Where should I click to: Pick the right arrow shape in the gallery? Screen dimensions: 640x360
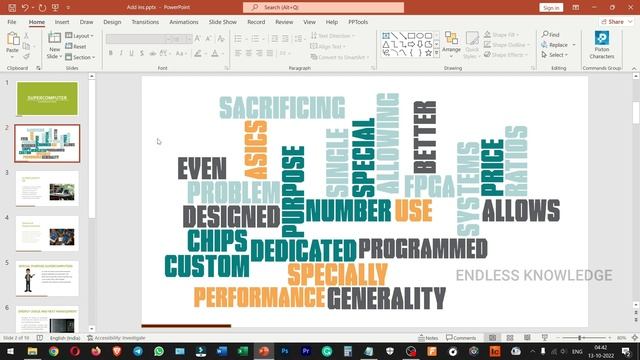411,44
